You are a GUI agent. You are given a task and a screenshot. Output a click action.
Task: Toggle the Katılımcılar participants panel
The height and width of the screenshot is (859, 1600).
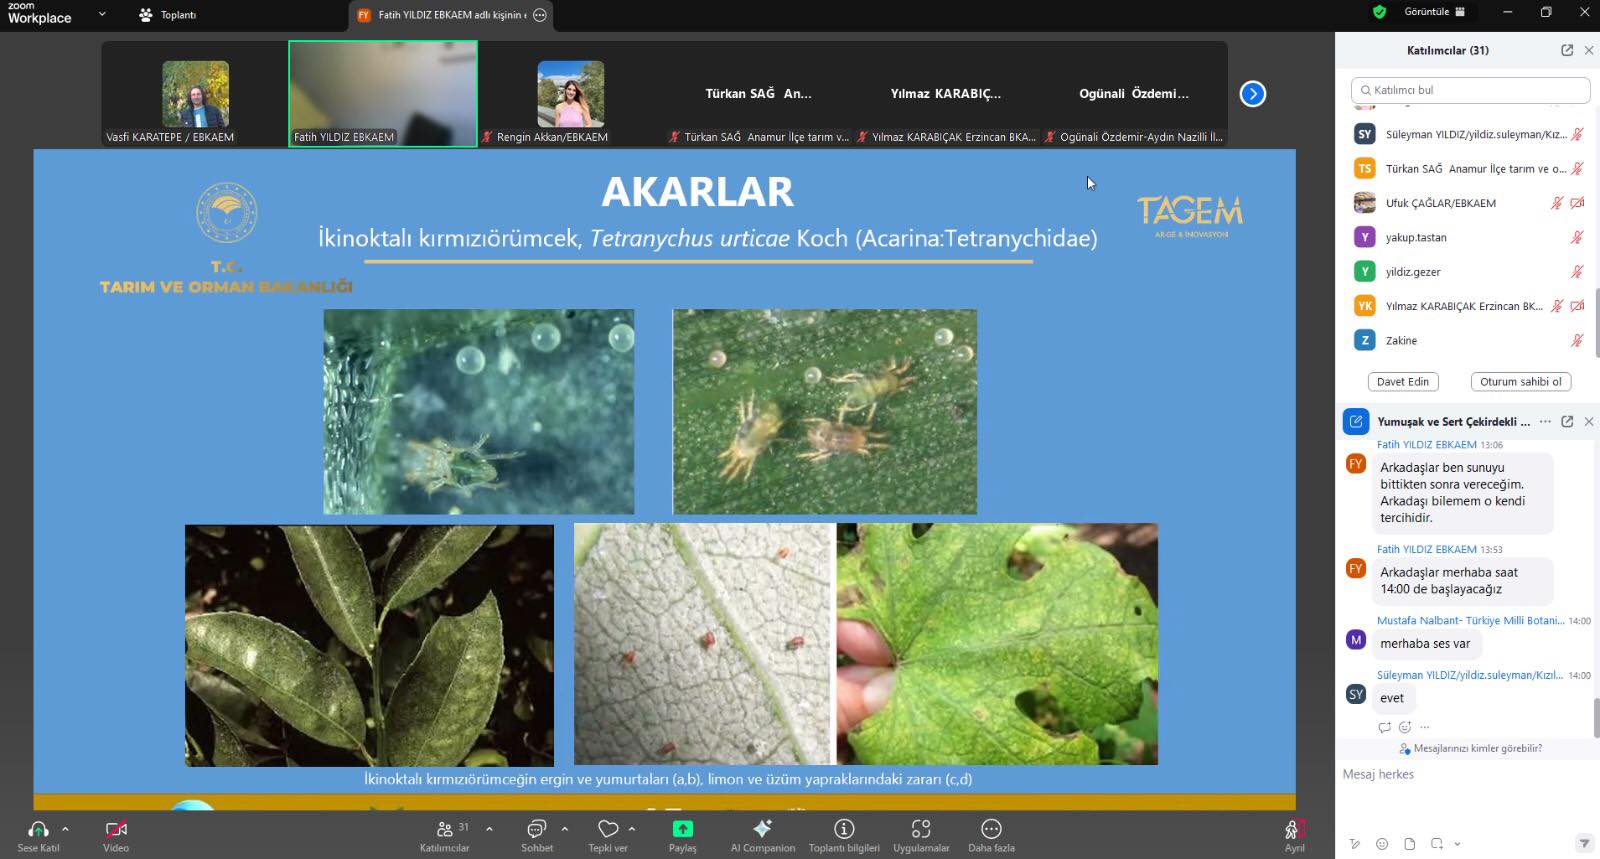pos(445,829)
